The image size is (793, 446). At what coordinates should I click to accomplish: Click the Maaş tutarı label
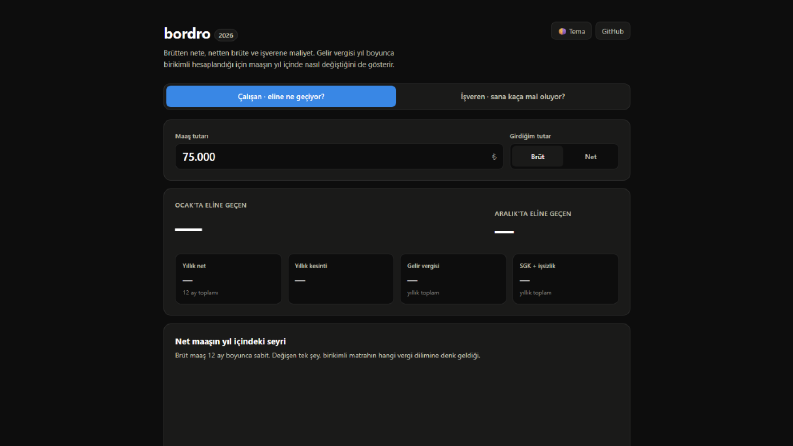point(192,136)
